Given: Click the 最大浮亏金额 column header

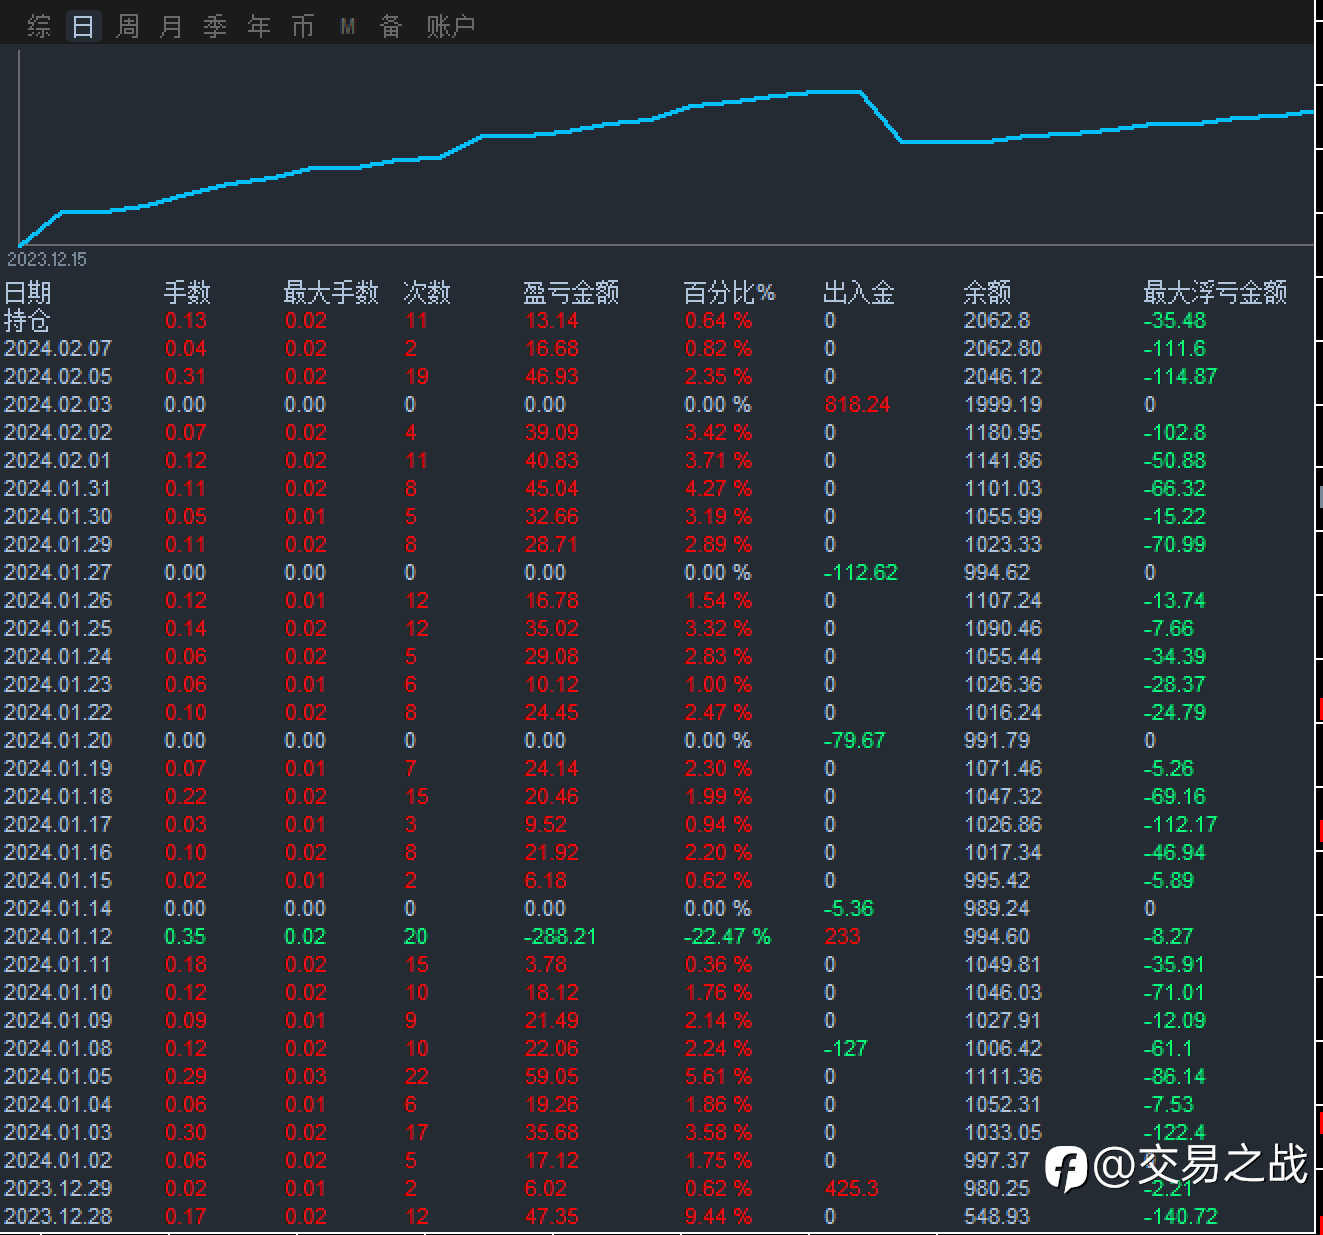Looking at the screenshot, I should click(x=1215, y=292).
